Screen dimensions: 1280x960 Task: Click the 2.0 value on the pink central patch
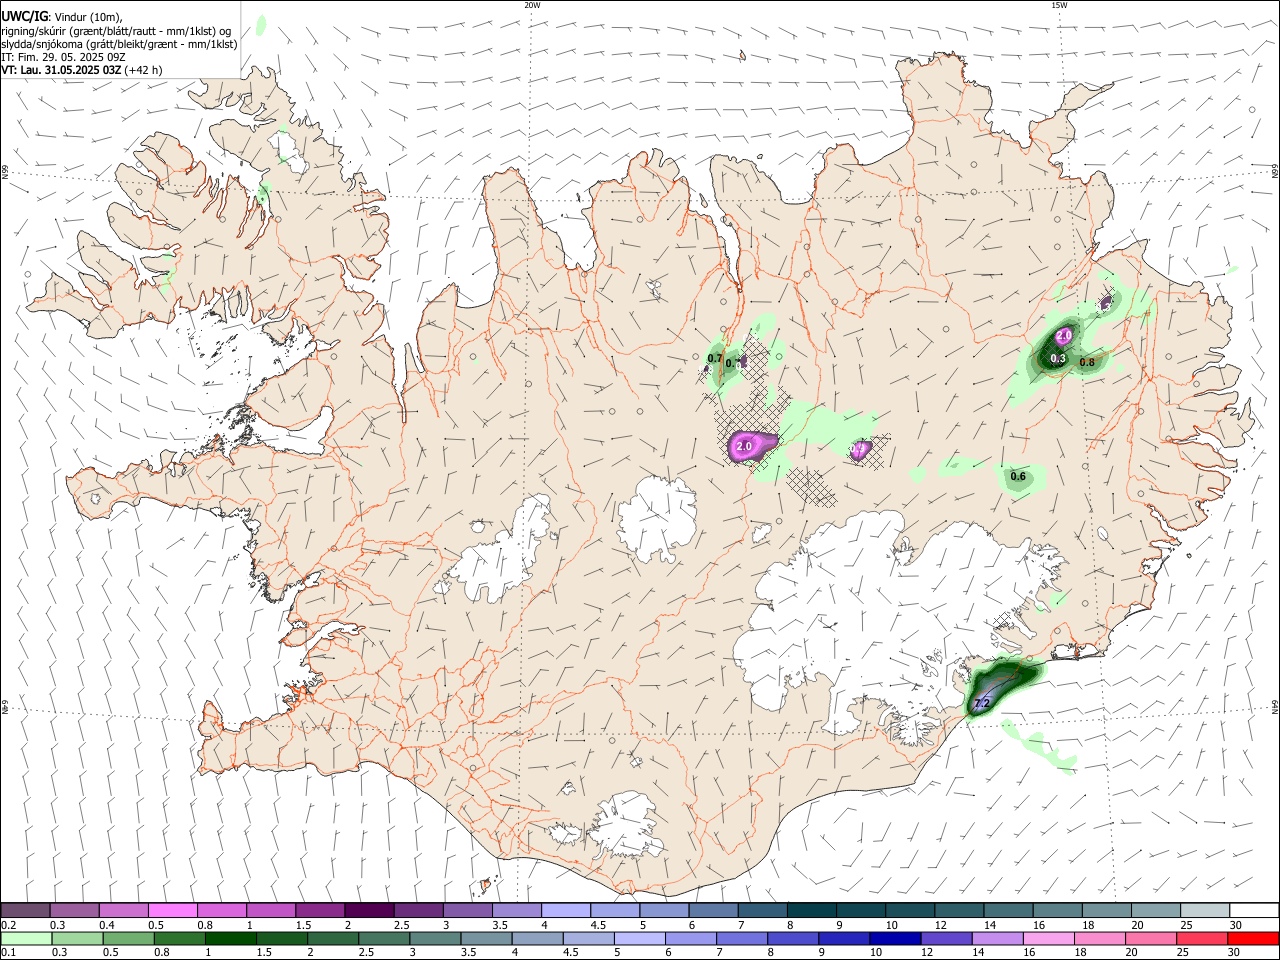(744, 446)
